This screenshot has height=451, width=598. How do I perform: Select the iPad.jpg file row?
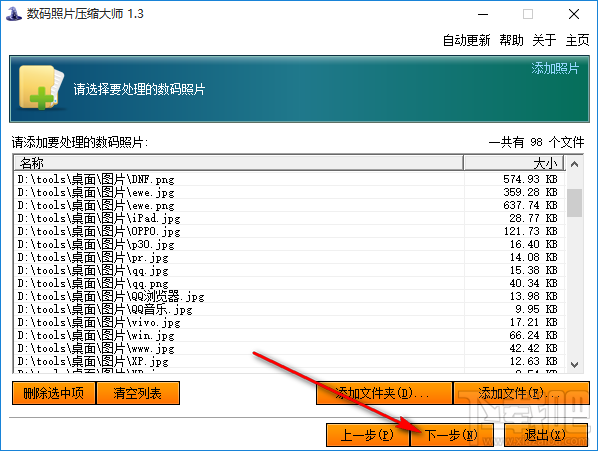(x=290, y=218)
